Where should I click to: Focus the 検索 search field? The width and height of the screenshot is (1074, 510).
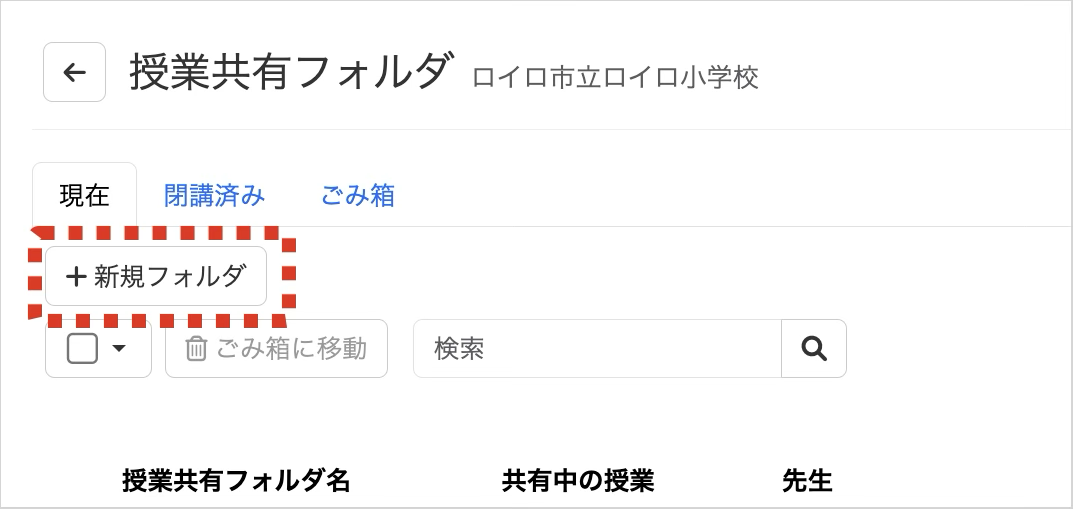click(597, 348)
